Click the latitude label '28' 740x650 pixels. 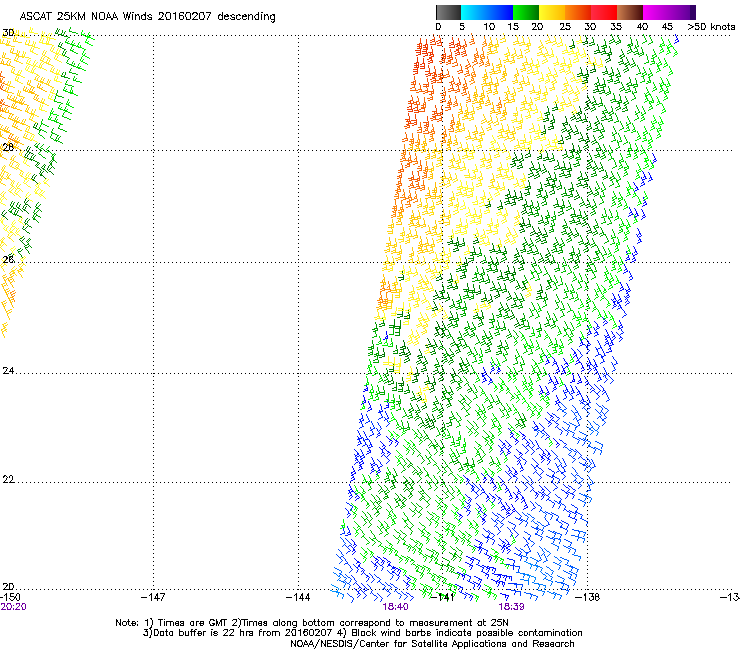8,147
